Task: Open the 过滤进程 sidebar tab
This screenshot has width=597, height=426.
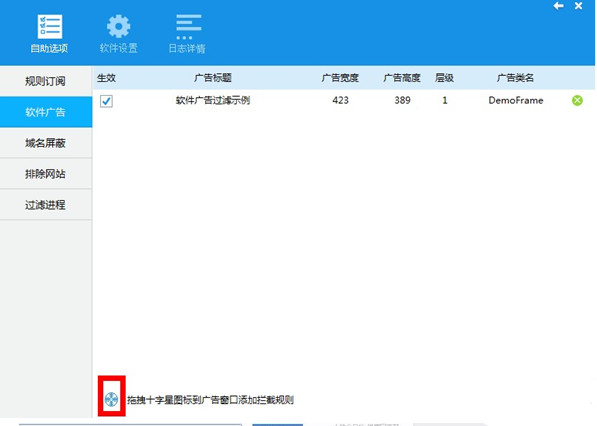Action: click(46, 205)
